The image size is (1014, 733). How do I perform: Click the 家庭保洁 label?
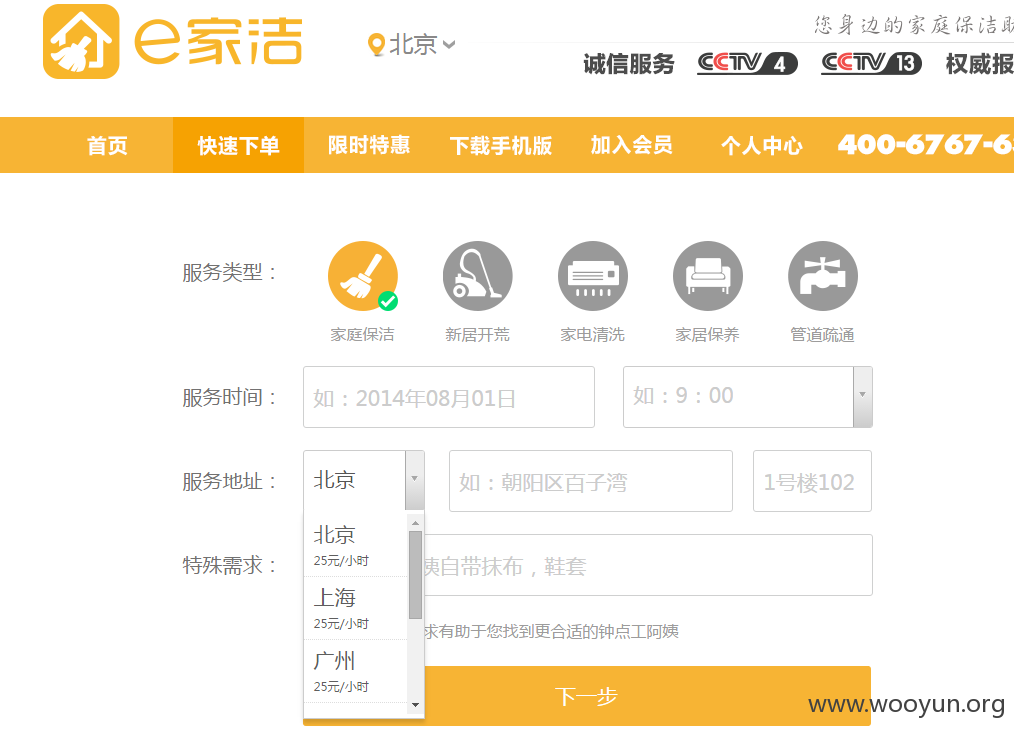pyautogui.click(x=362, y=334)
